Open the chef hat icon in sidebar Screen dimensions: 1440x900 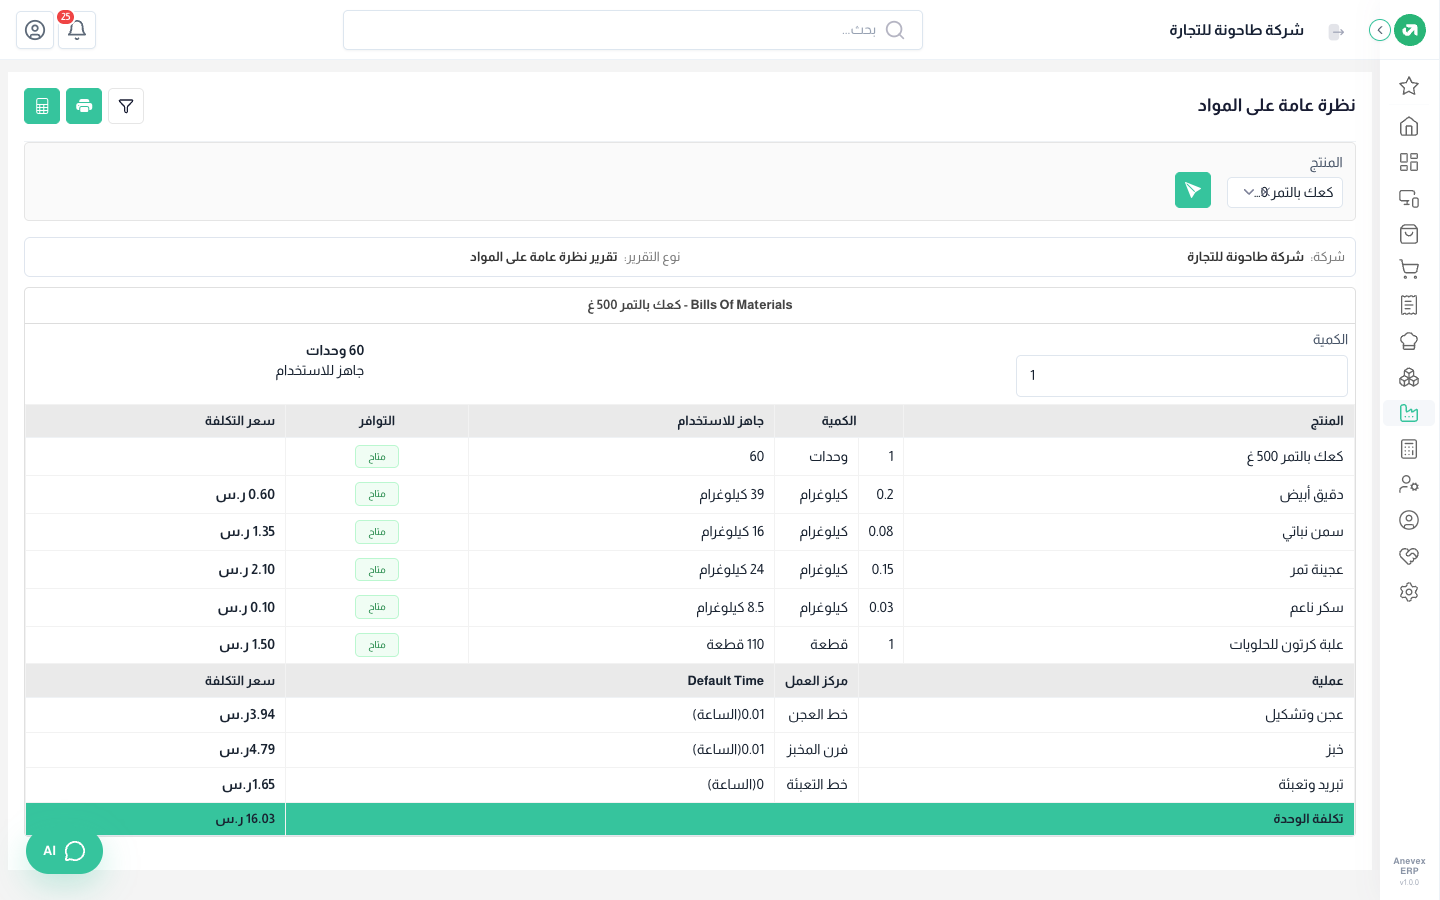pyautogui.click(x=1409, y=341)
